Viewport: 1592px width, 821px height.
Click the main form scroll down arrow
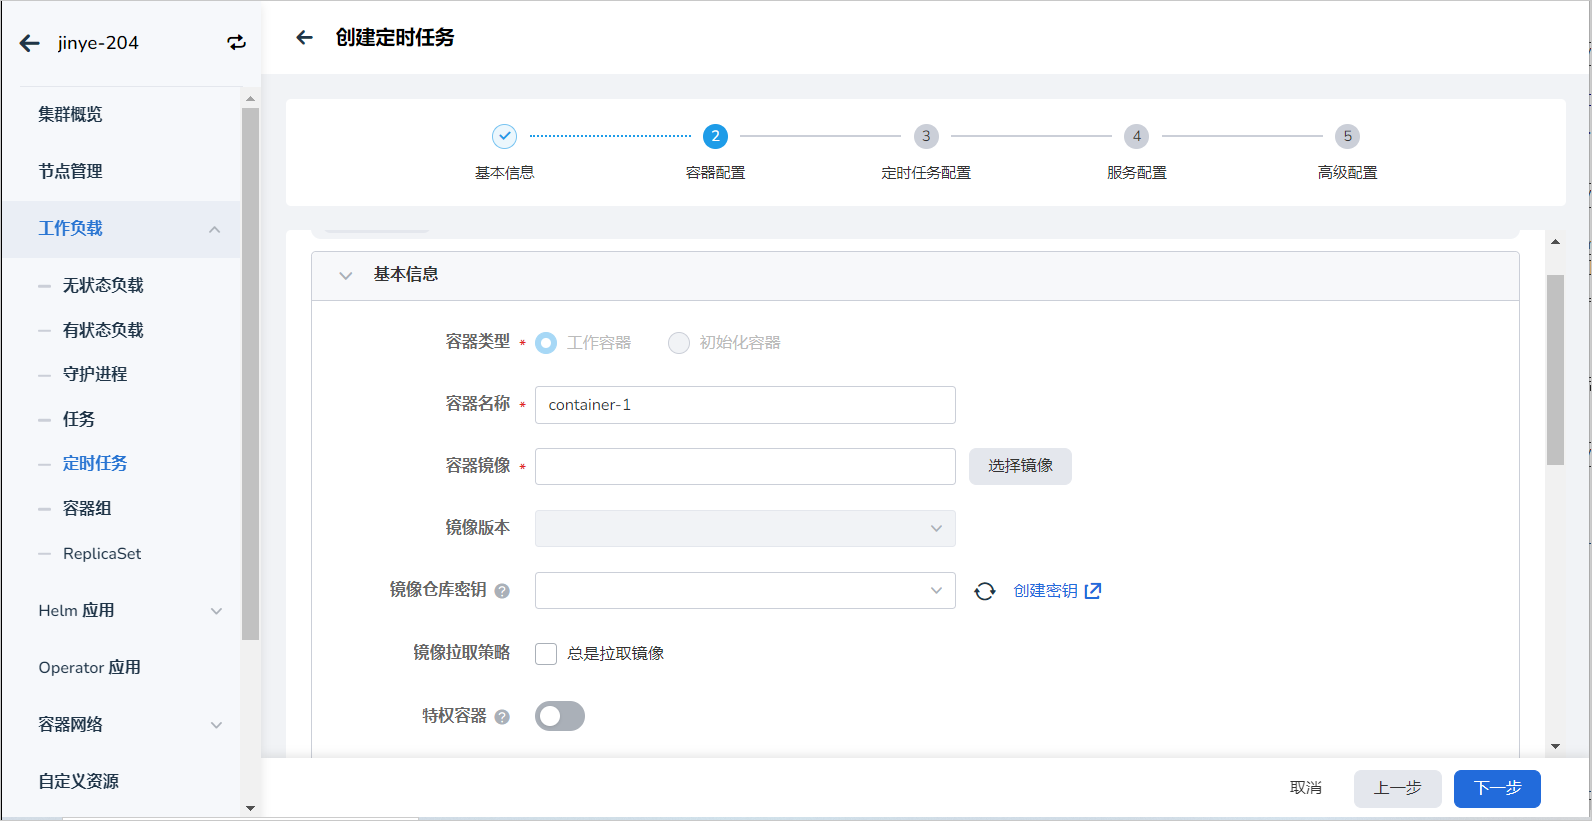coord(1555,746)
